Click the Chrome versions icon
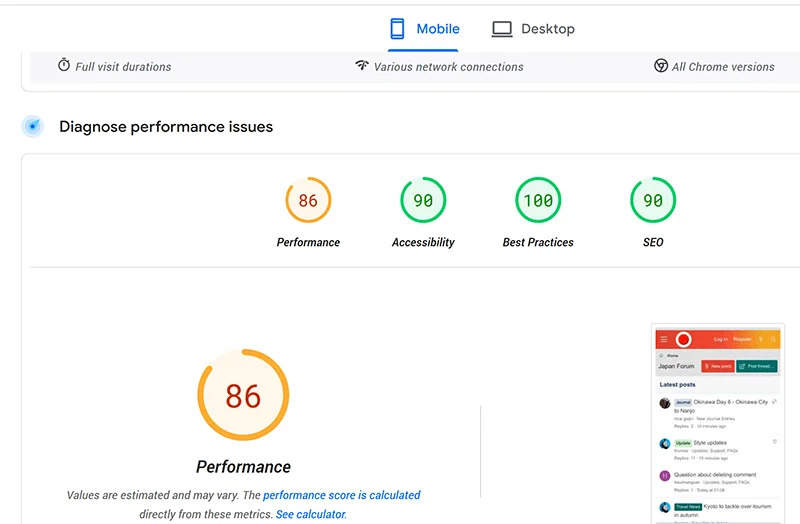The image size is (800, 524). coord(661,65)
